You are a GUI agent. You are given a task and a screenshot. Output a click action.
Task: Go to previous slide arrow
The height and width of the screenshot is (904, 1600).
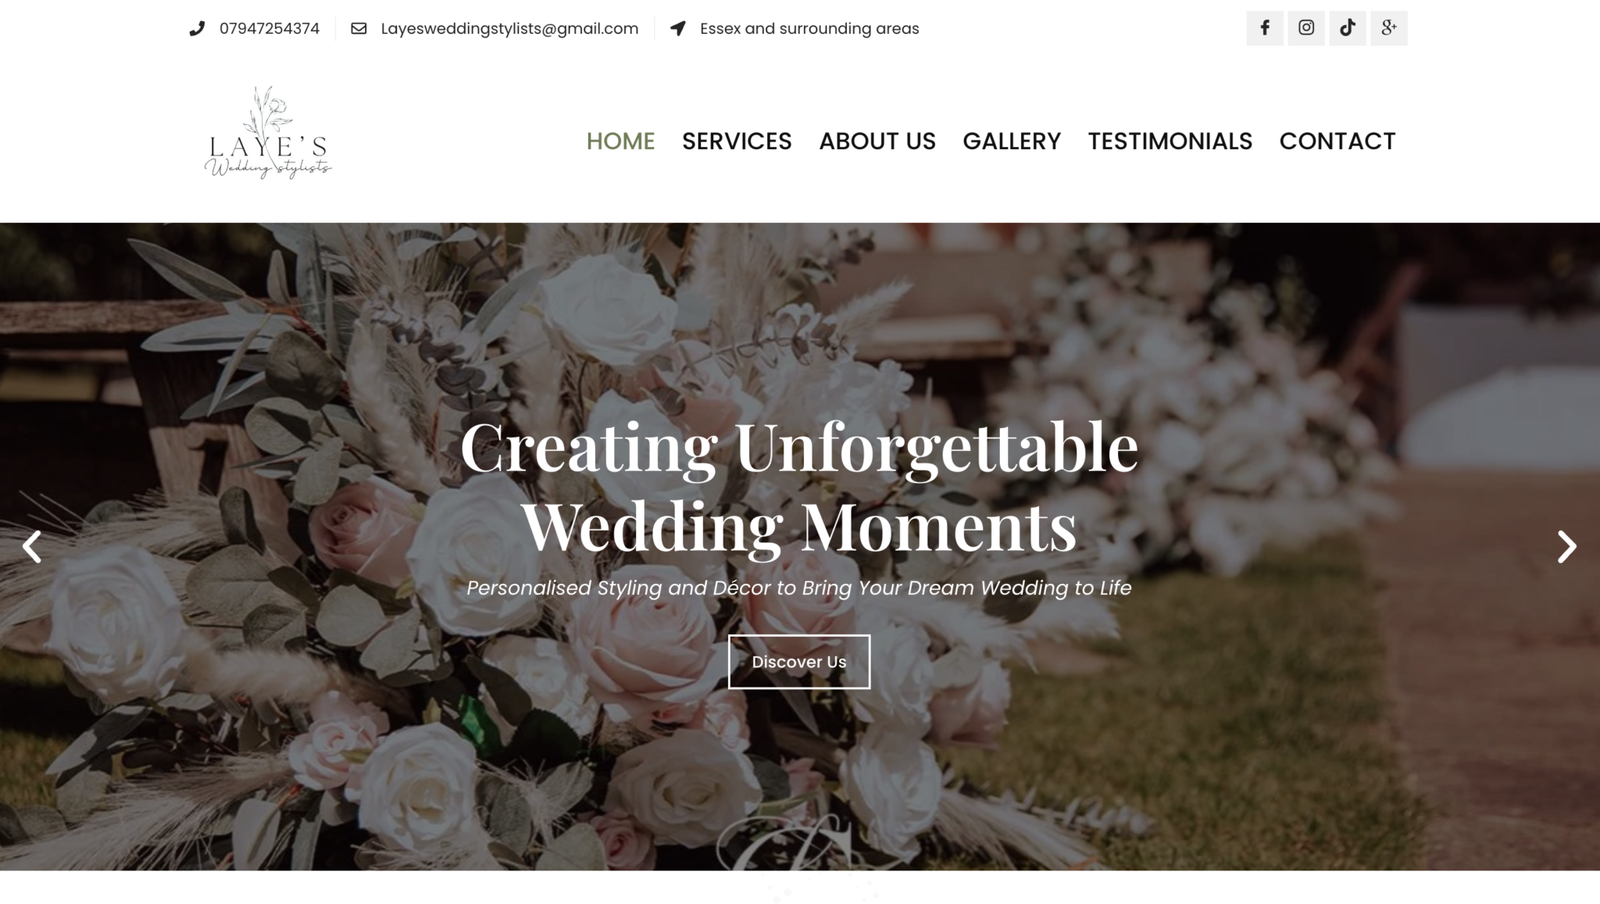pos(32,547)
